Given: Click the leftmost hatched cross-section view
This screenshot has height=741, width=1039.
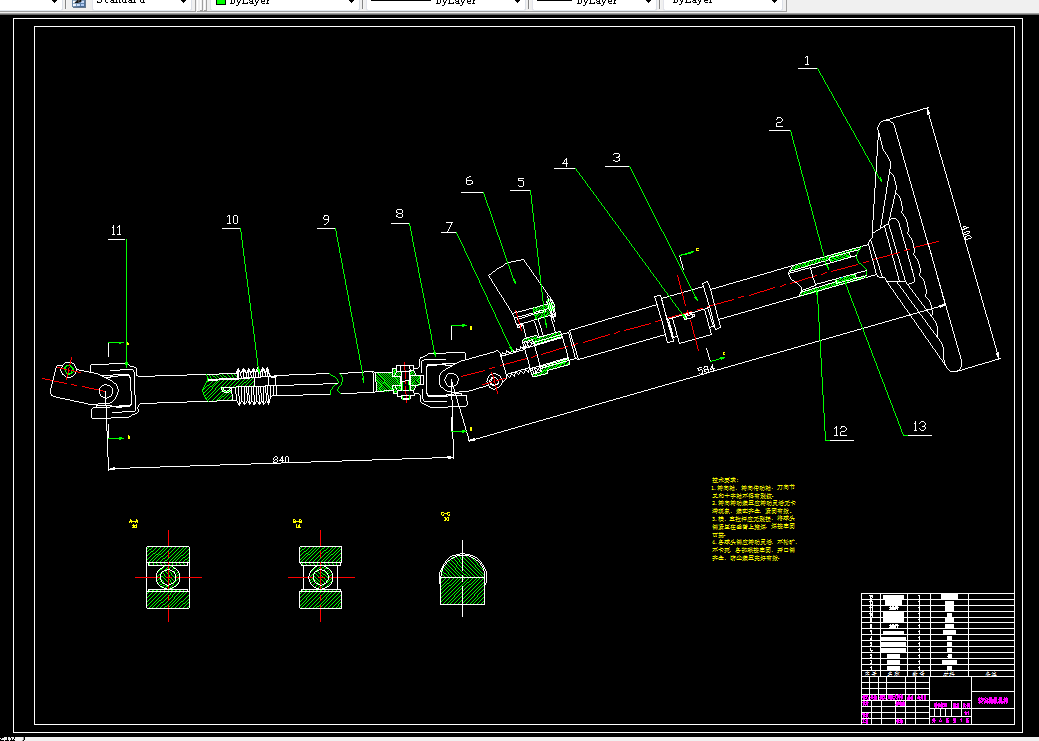Looking at the screenshot, I should pos(168,577).
